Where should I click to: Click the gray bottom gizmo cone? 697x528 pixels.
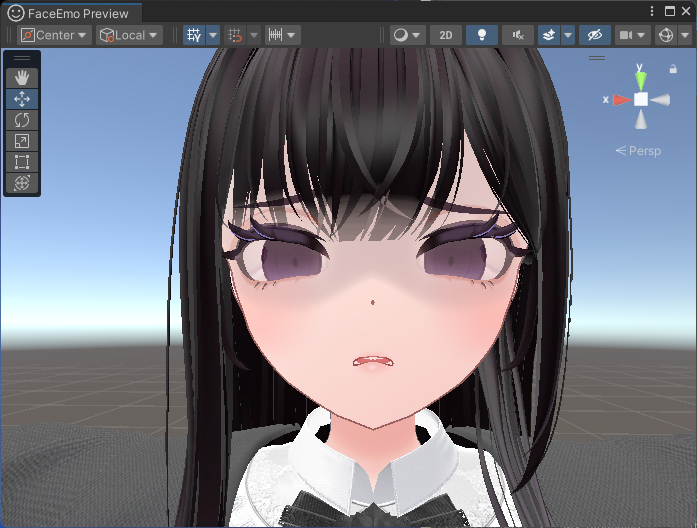point(641,120)
